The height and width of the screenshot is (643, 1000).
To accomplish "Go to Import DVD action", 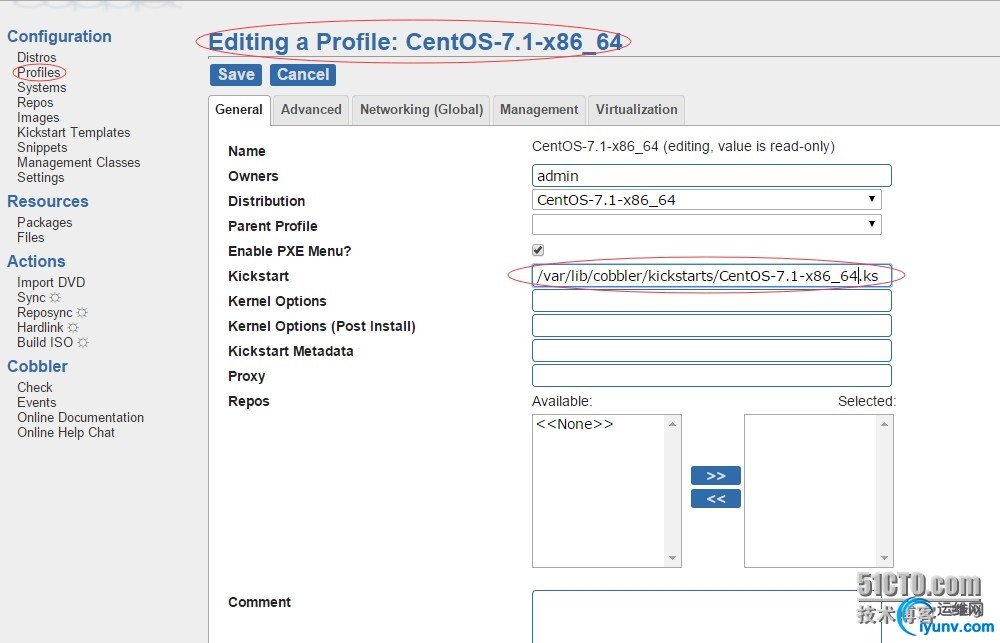I will 50,283.
